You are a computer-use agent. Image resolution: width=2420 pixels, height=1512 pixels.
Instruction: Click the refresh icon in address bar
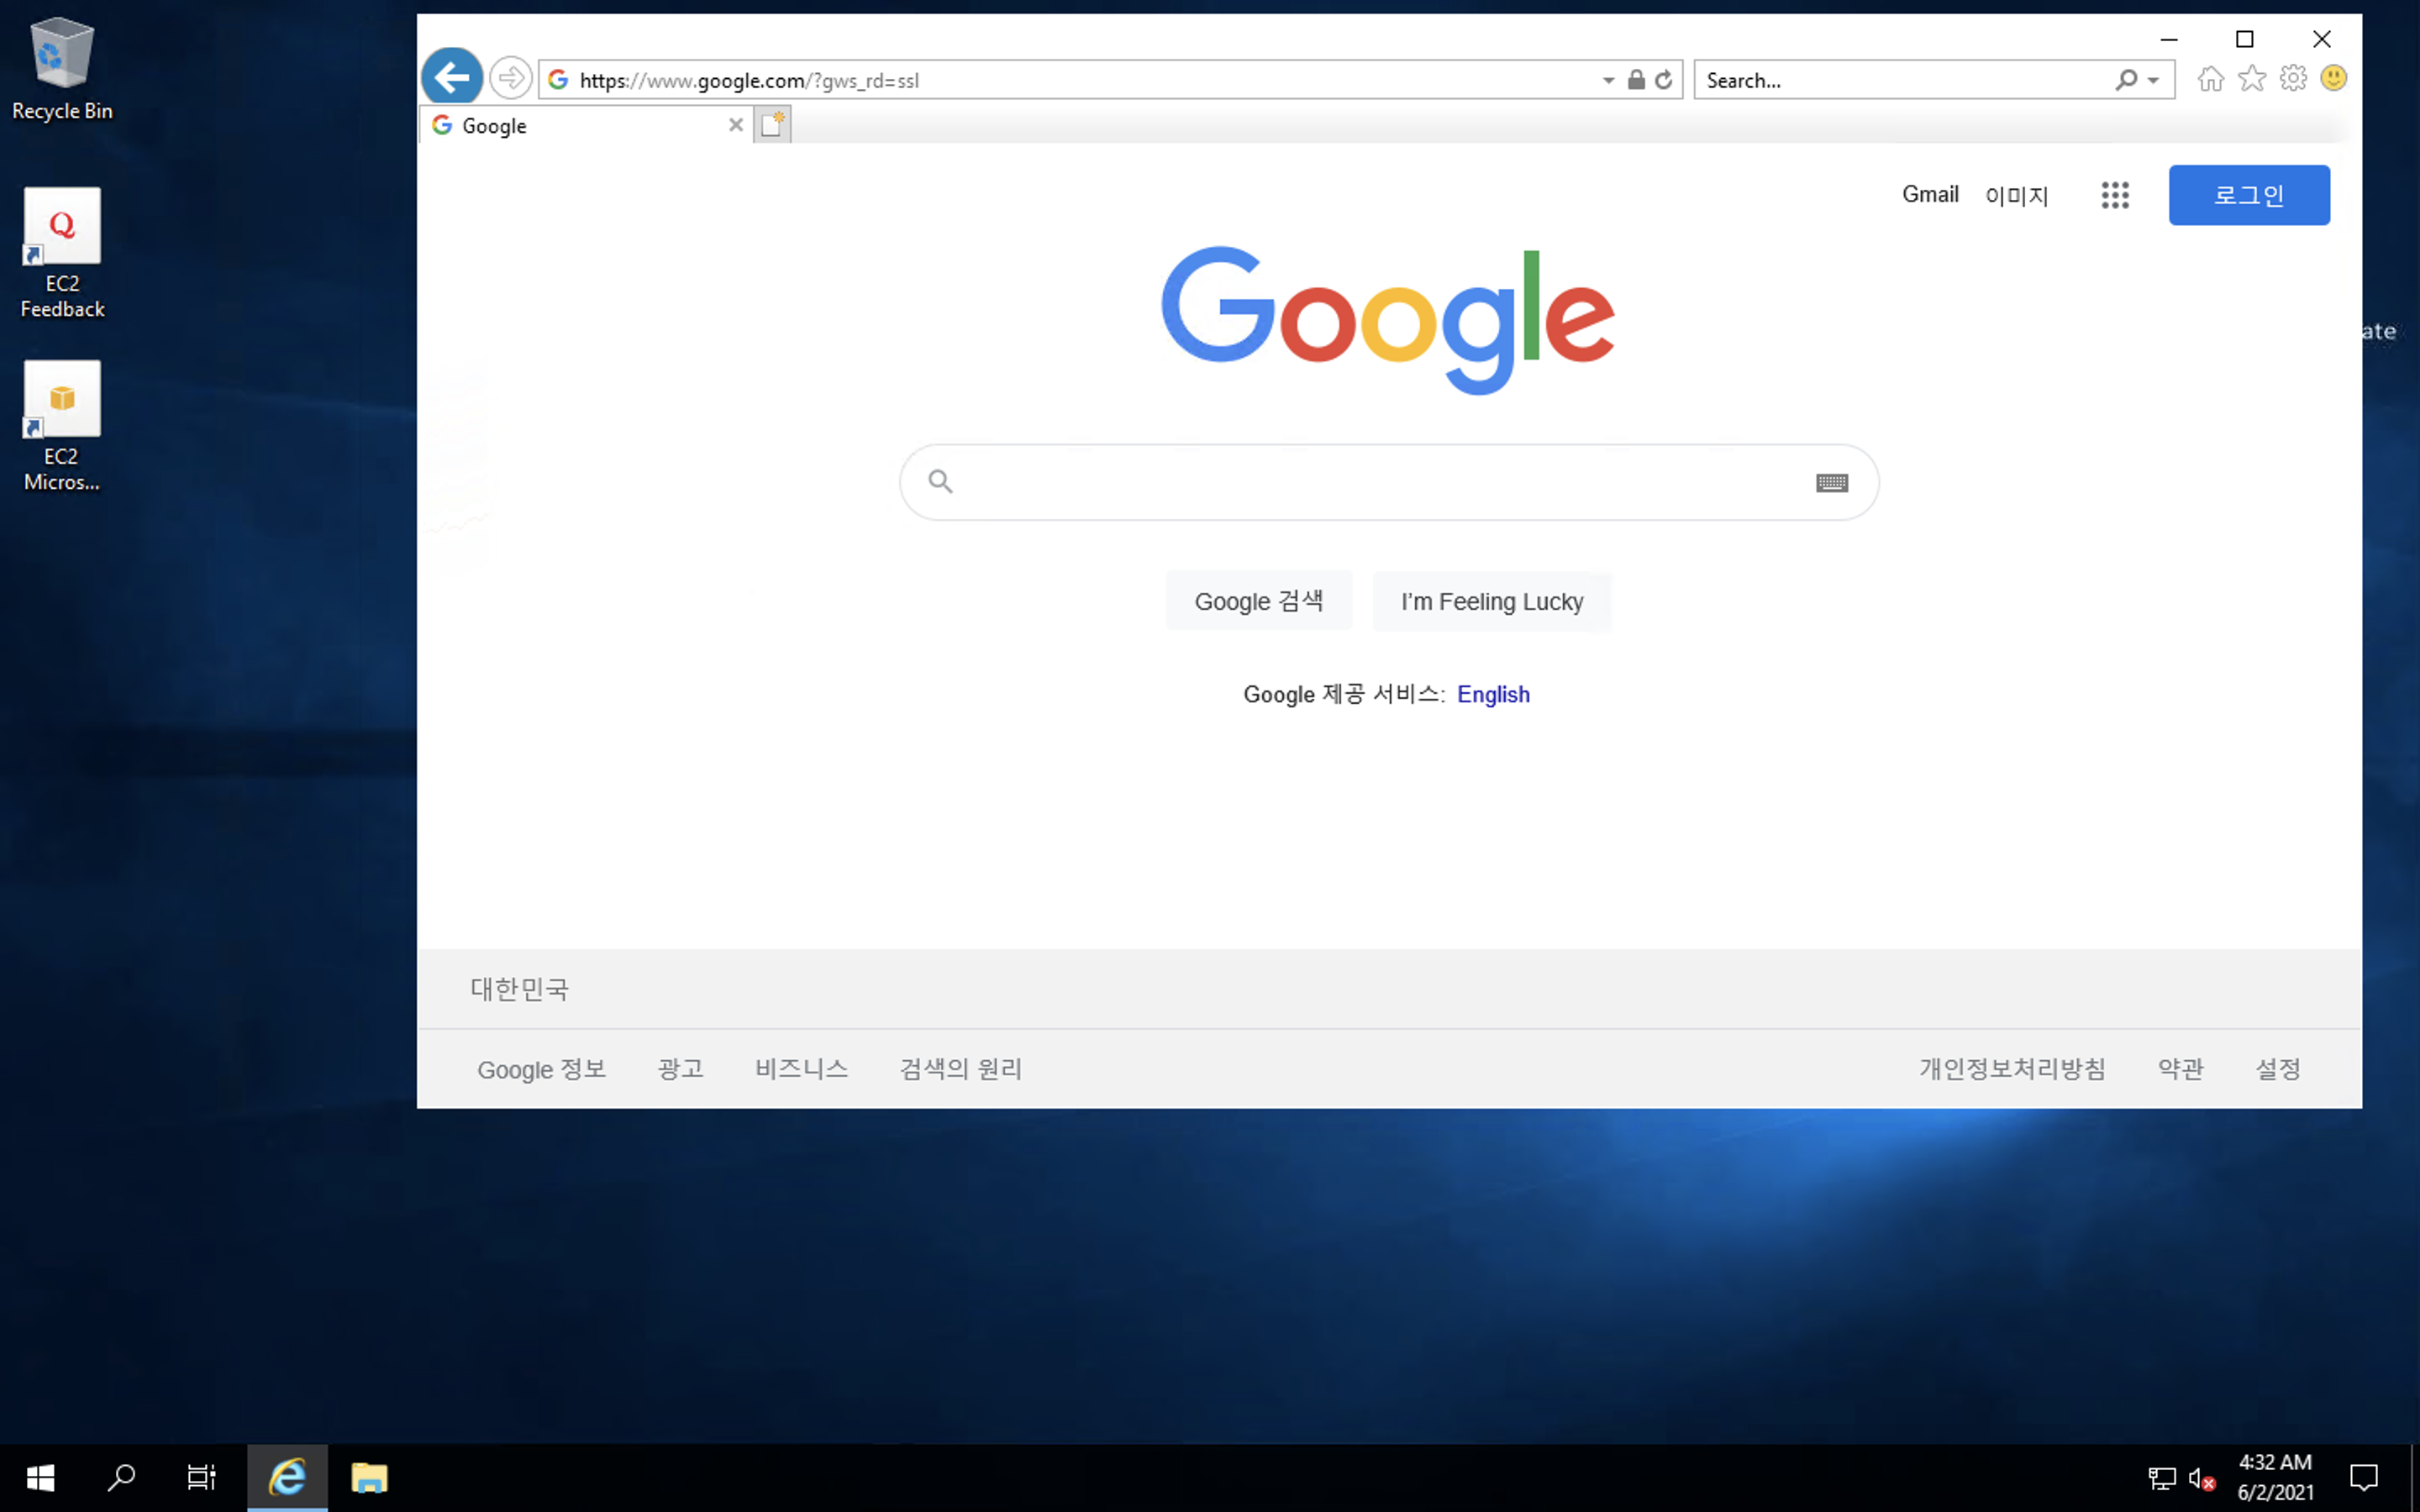[x=1663, y=80]
